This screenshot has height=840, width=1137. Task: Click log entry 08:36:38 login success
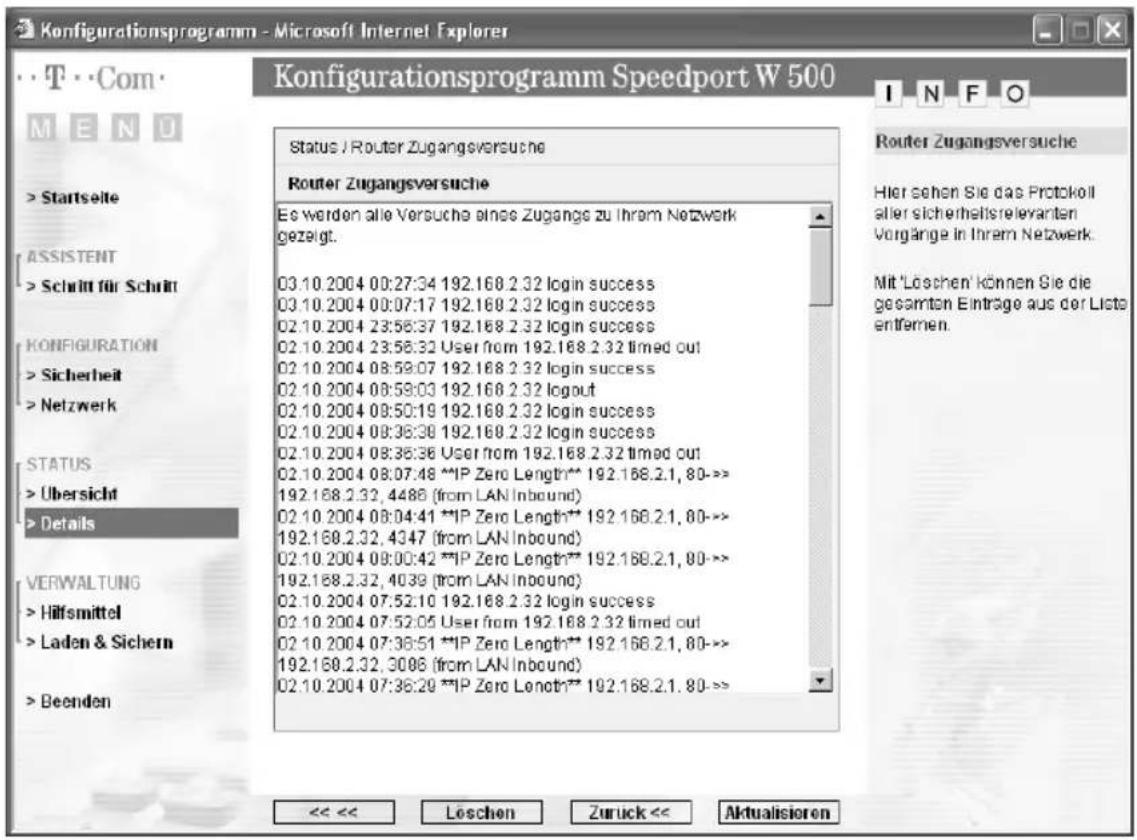tap(466, 432)
